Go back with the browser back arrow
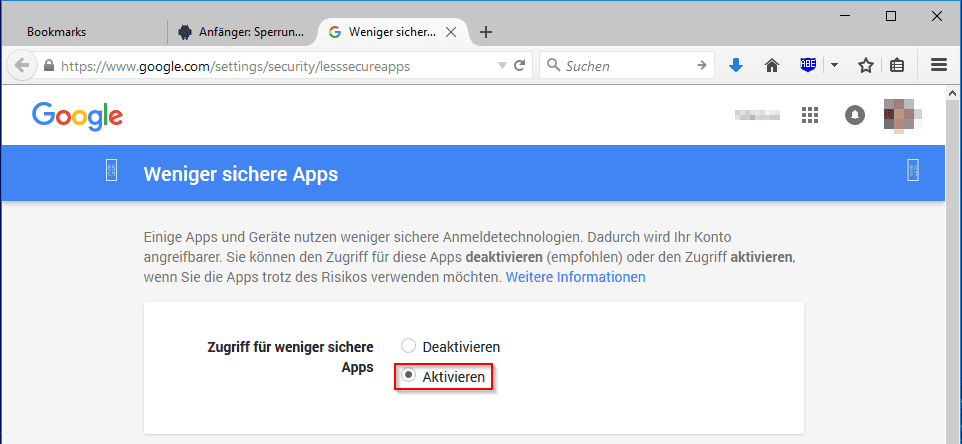This screenshot has height=444, width=962. pos(21,66)
